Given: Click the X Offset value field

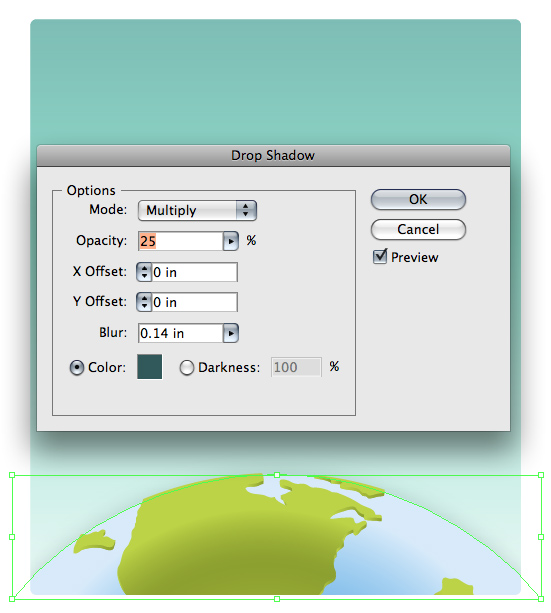Looking at the screenshot, I should (x=194, y=272).
